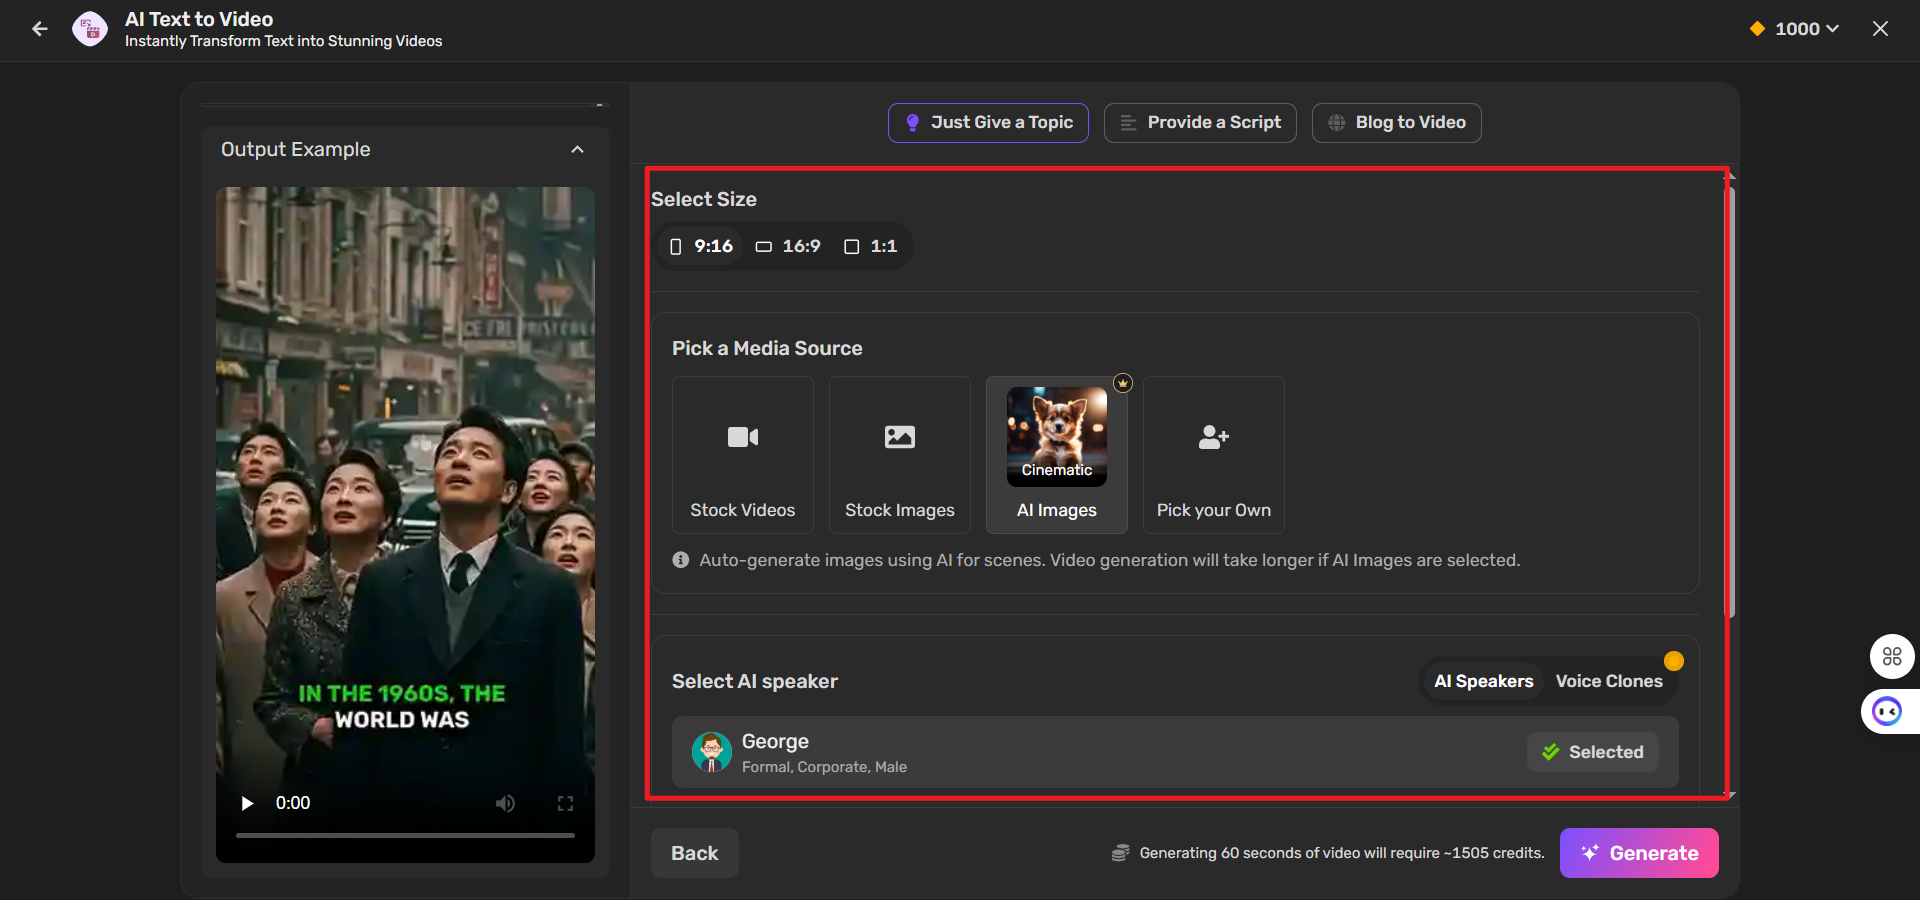Viewport: 1920px width, 900px height.
Task: Mute the example video audio
Action: coord(505,803)
